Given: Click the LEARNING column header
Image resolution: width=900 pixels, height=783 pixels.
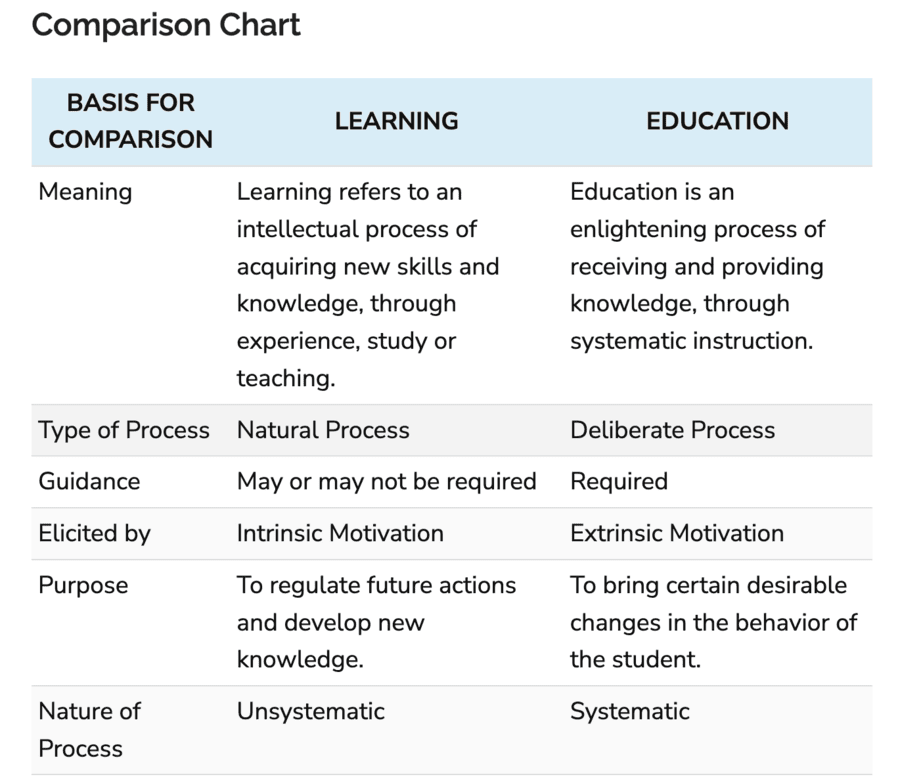Looking at the screenshot, I should [x=397, y=121].
